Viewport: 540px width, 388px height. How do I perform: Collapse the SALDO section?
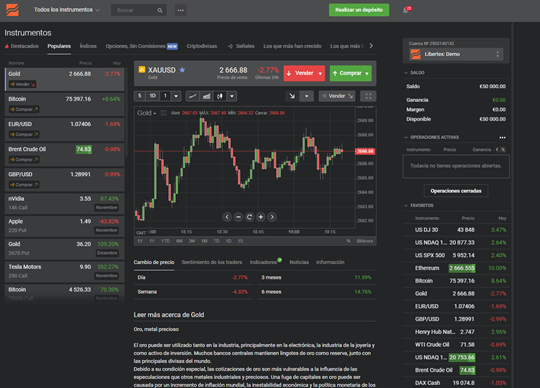click(406, 73)
